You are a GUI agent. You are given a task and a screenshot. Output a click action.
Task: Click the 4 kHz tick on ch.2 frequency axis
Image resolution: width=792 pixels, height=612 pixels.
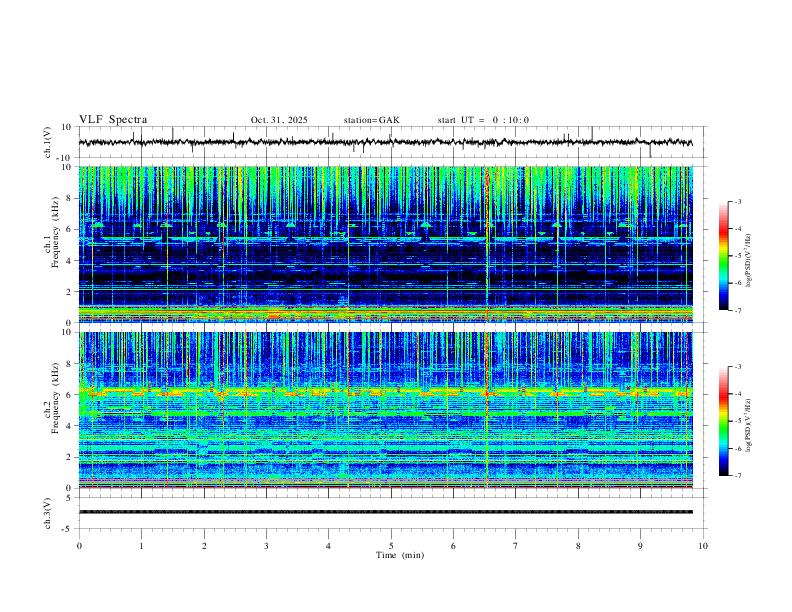[69, 426]
